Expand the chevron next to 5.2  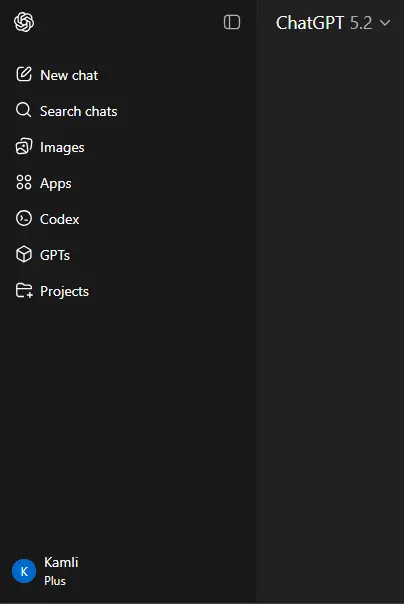(385, 23)
